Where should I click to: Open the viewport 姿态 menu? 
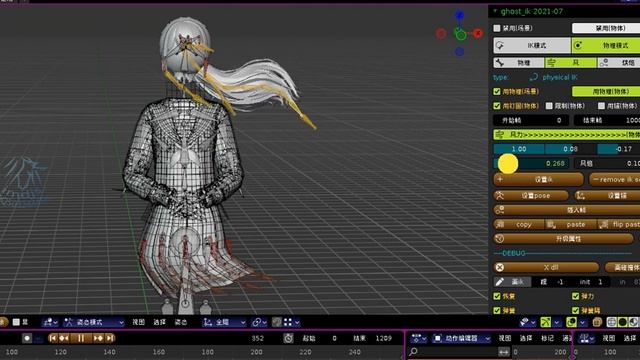click(181, 322)
